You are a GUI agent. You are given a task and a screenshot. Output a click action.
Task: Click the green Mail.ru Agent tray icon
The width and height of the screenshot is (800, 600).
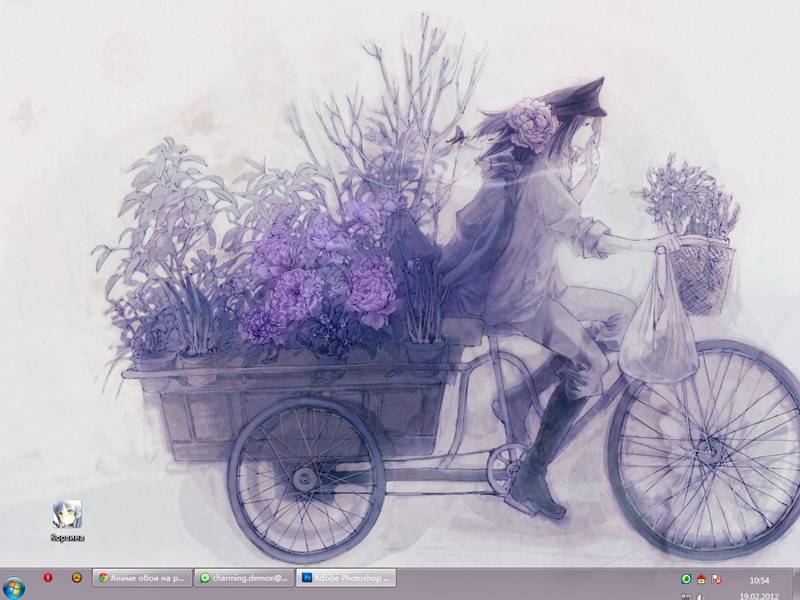tap(686, 579)
